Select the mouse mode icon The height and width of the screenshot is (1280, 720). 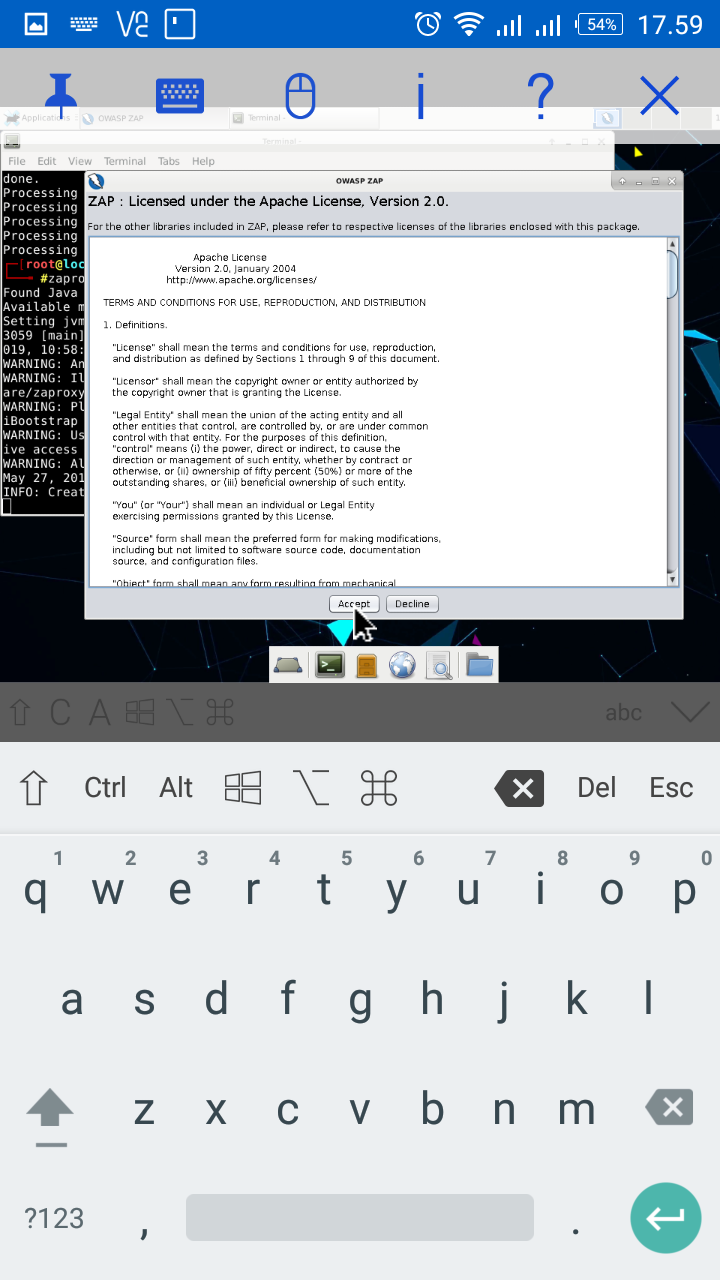[300, 97]
